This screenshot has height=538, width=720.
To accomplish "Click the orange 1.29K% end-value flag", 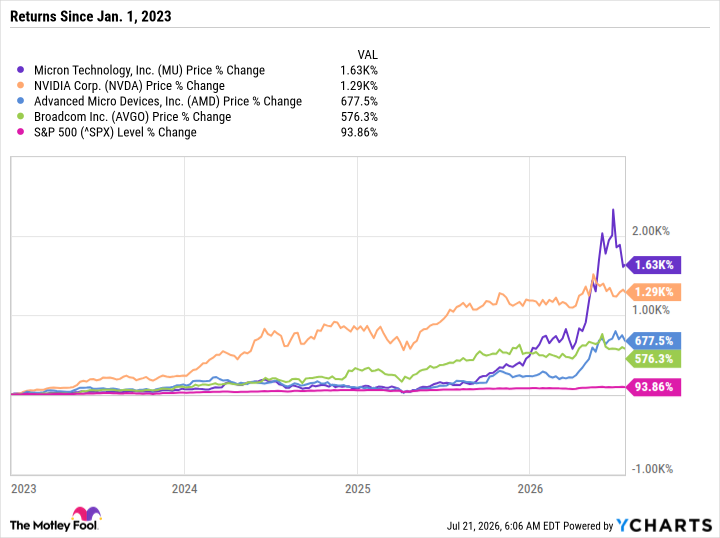I will [653, 292].
